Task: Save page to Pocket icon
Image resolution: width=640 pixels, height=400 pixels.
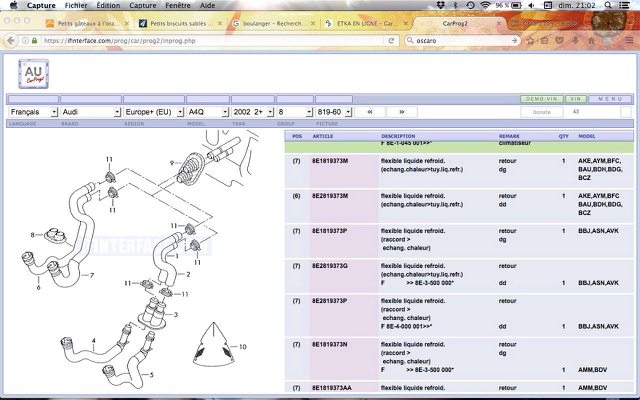Action: 560,40
